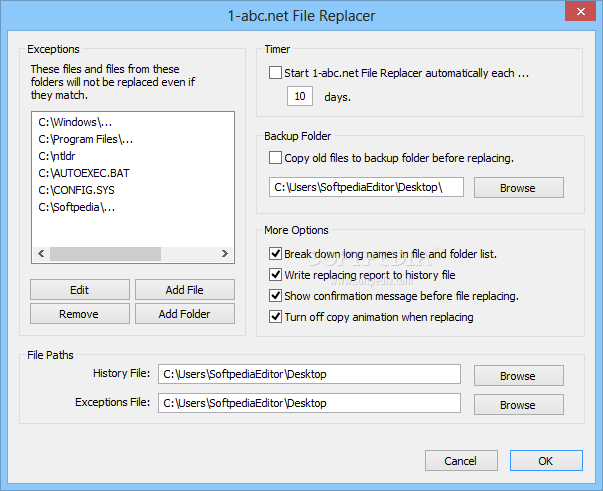Click the History File path field
Image resolution: width=603 pixels, height=491 pixels.
pyautogui.click(x=309, y=374)
